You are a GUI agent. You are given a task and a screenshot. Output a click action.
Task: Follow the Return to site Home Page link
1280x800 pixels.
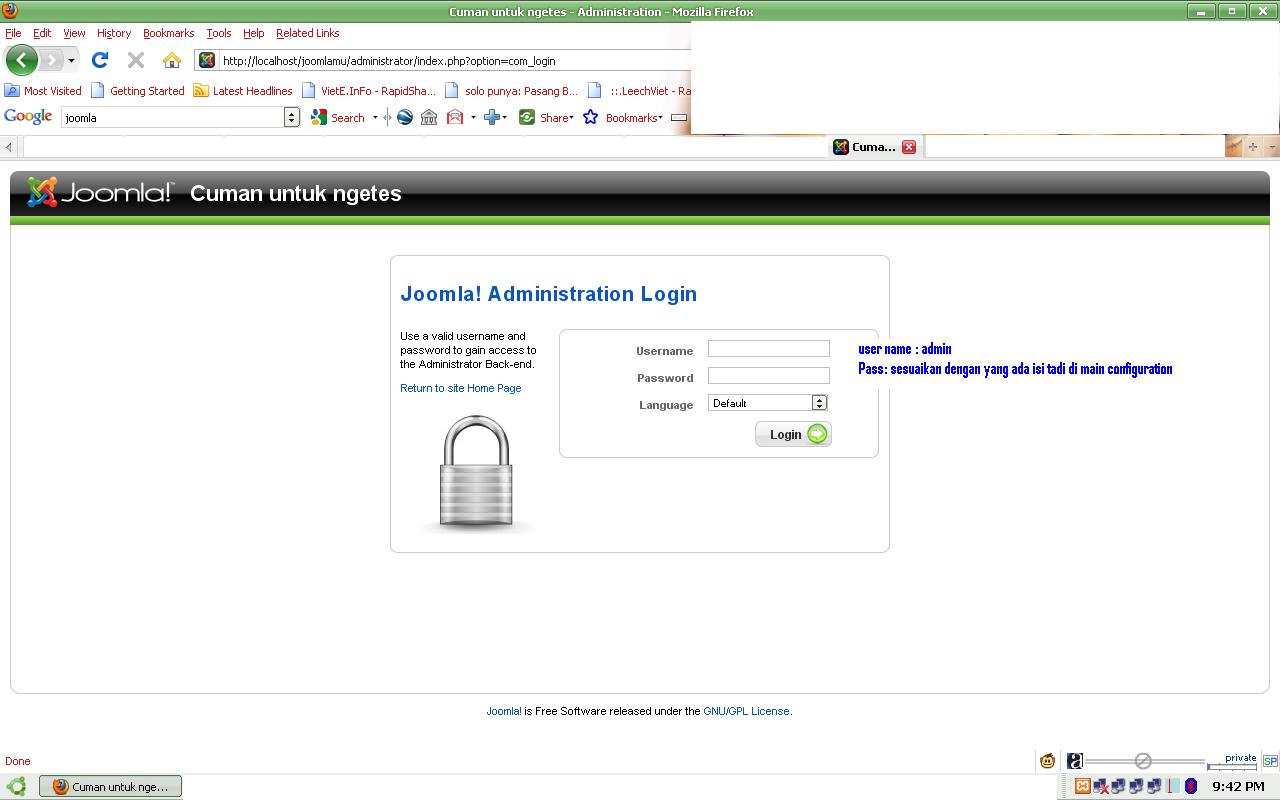click(460, 388)
